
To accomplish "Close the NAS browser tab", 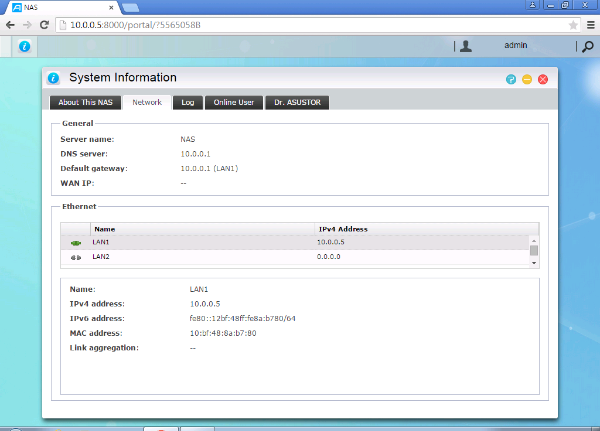I will pos(111,7).
